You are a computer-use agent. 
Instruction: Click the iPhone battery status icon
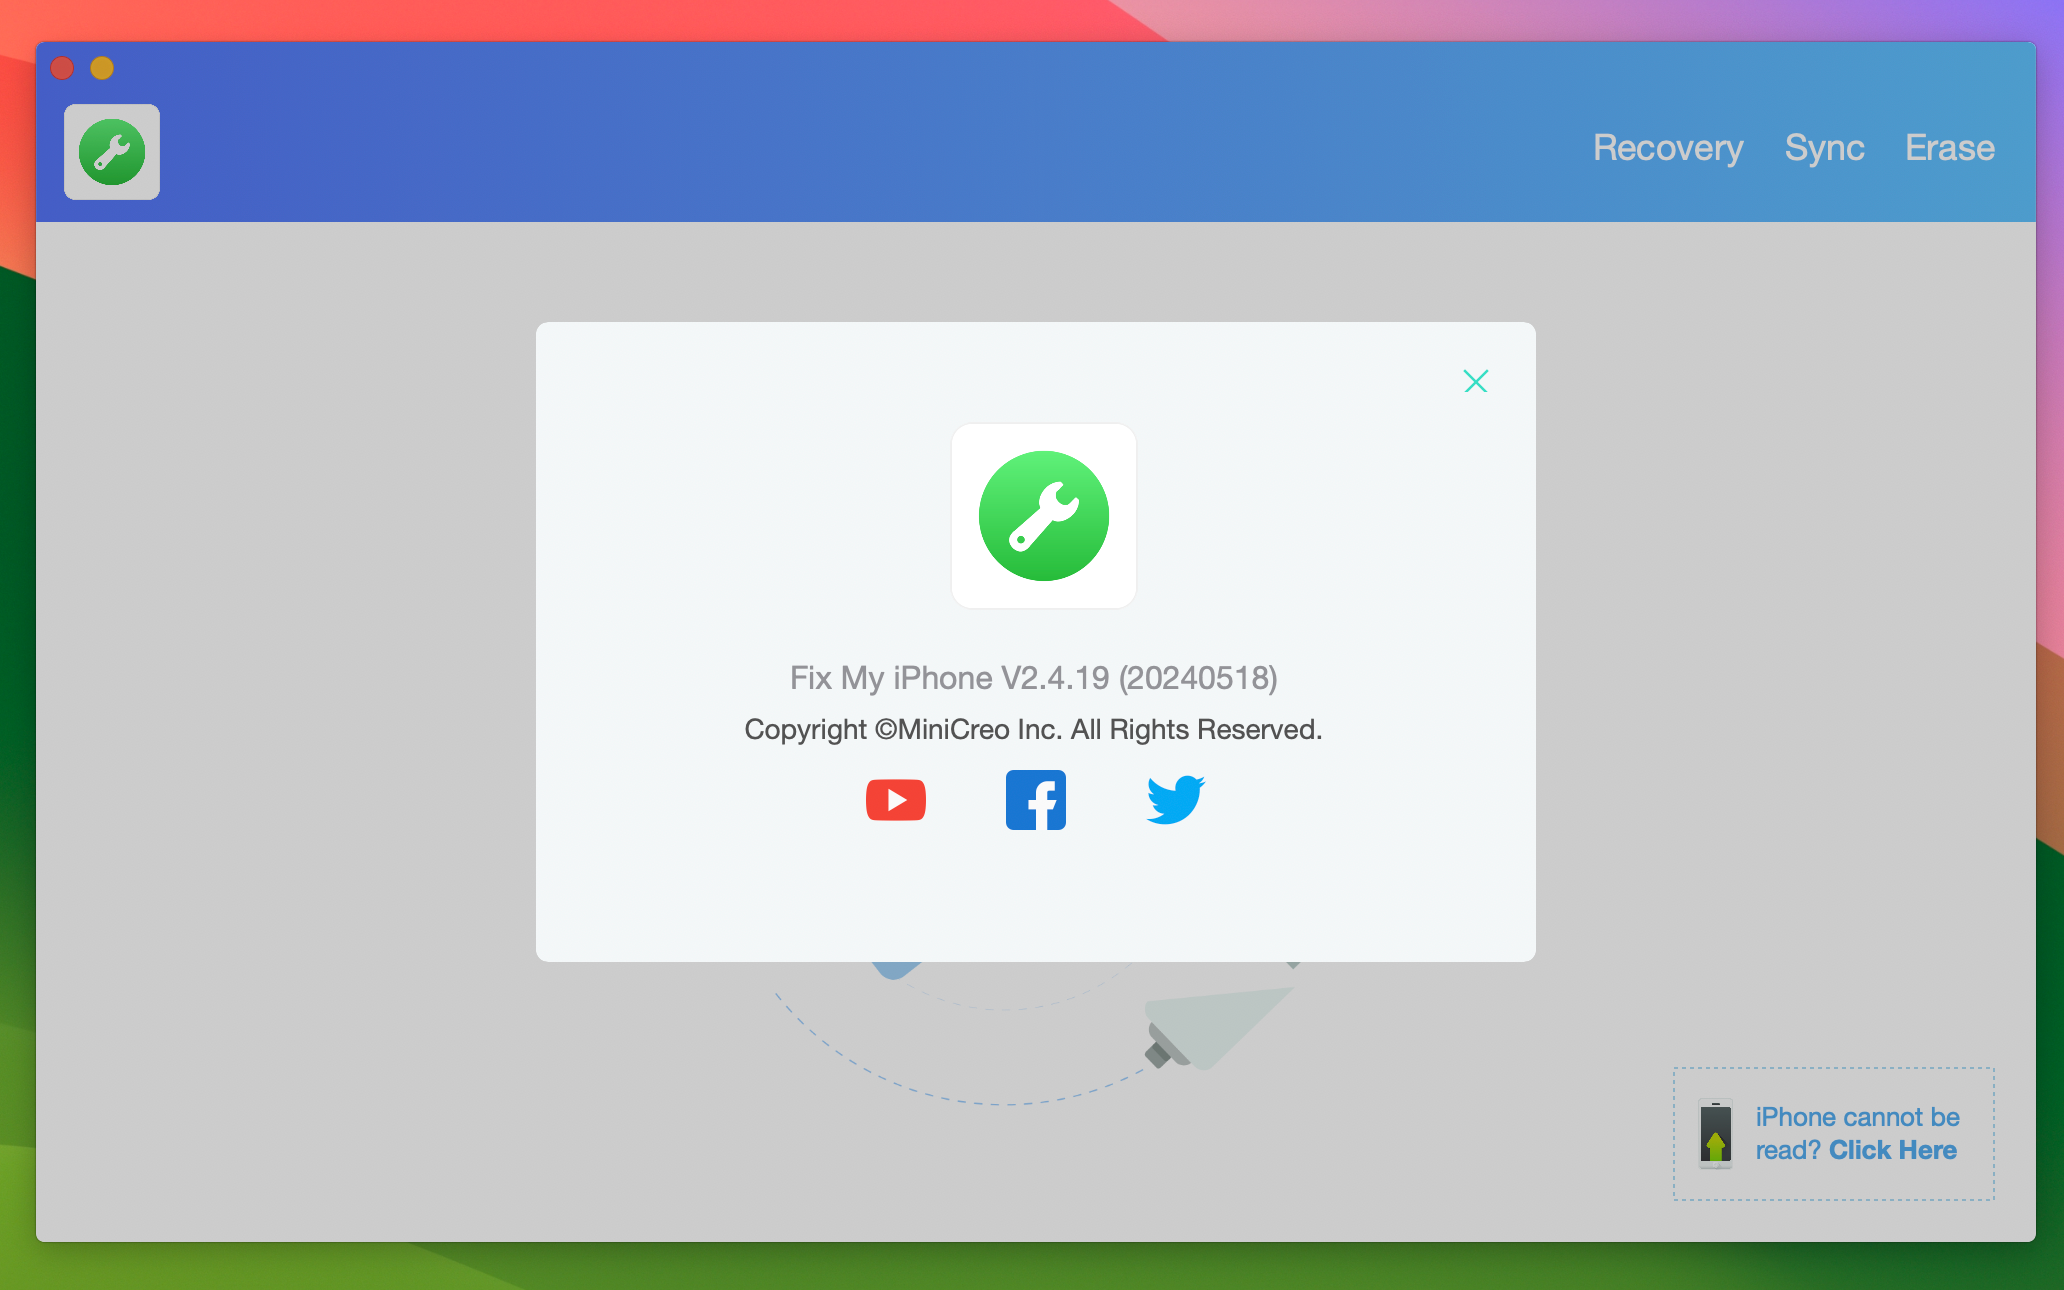[x=1713, y=1132]
